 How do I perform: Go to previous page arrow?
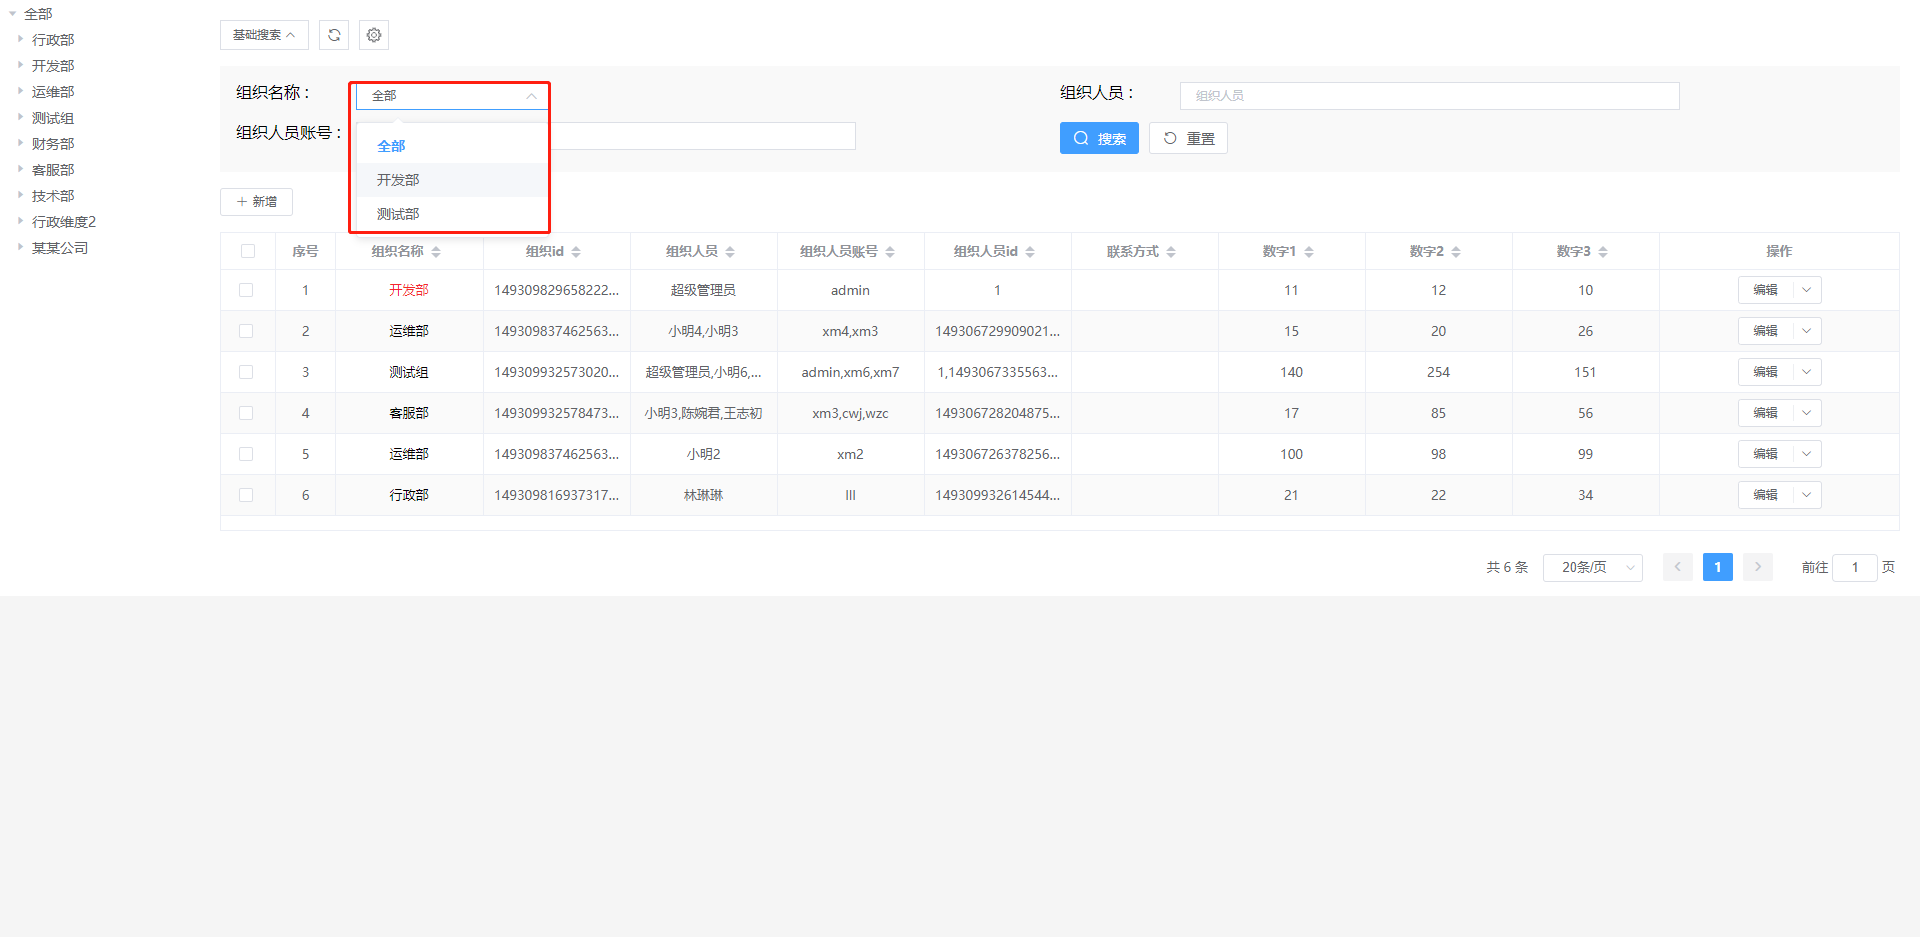tap(1677, 567)
